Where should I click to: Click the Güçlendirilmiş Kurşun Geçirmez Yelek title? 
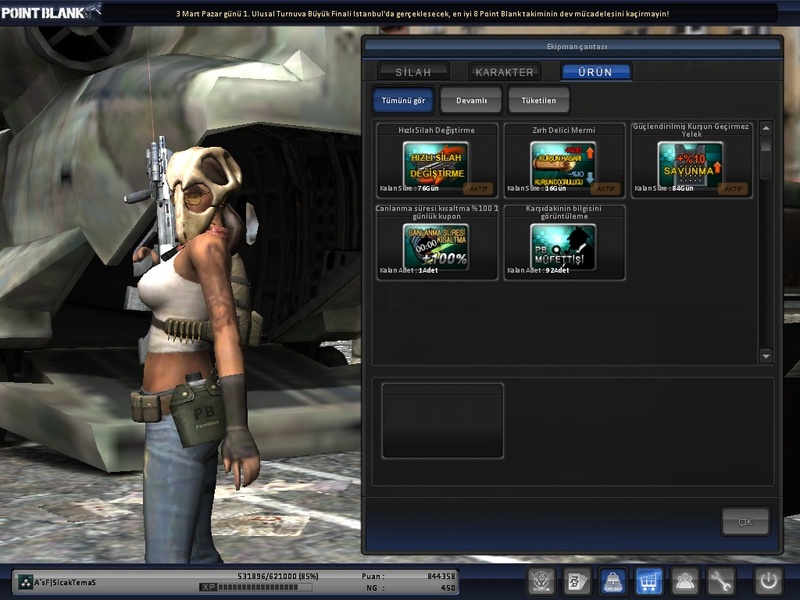click(691, 130)
